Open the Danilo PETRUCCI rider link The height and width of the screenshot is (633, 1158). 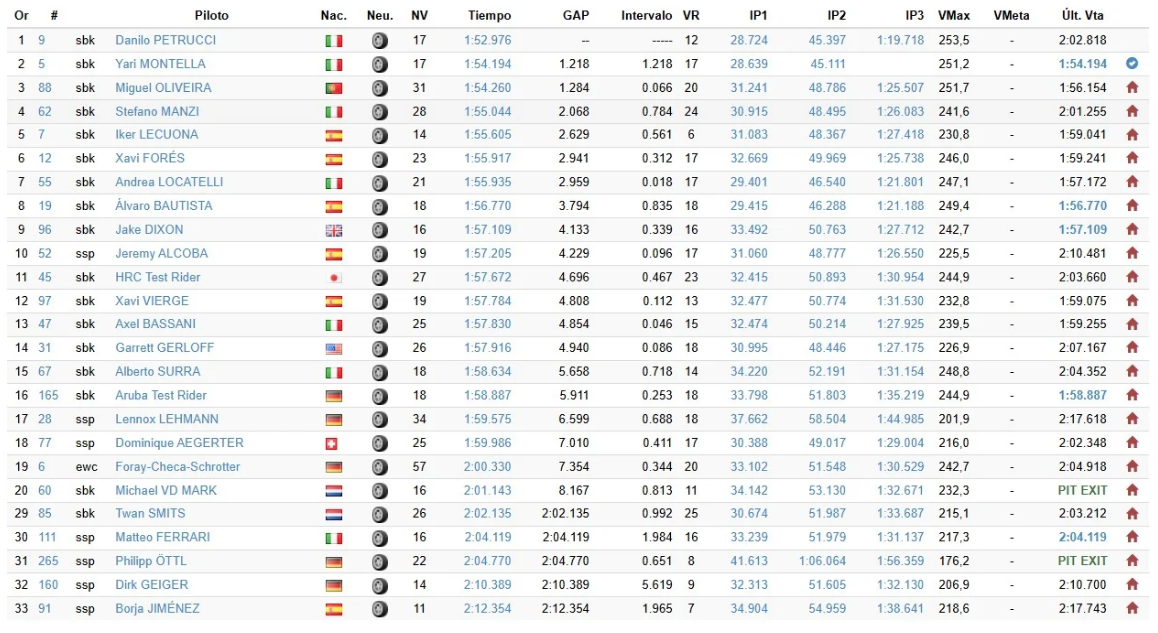[165, 40]
